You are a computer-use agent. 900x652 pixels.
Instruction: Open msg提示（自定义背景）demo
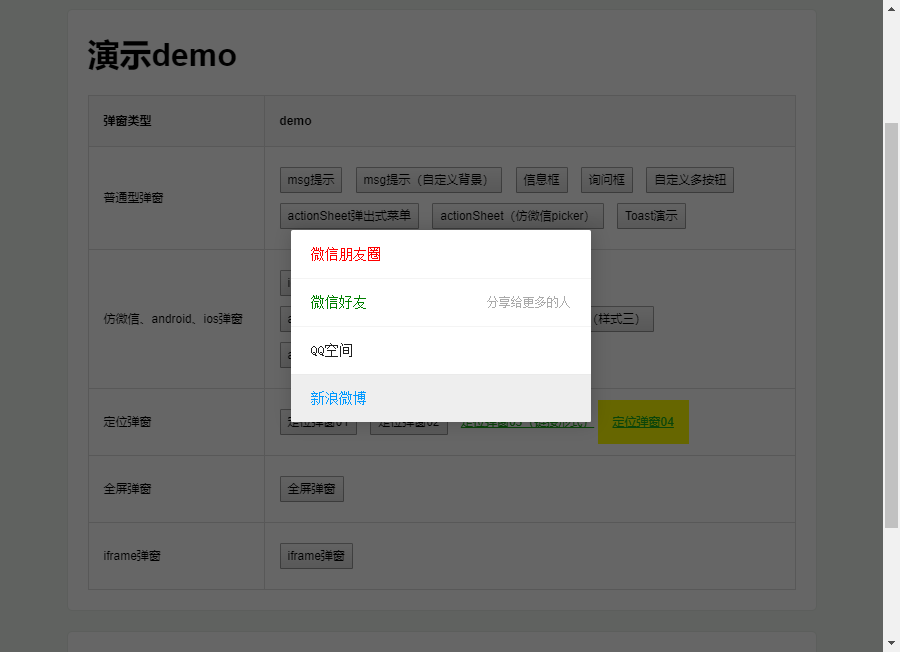pos(428,180)
